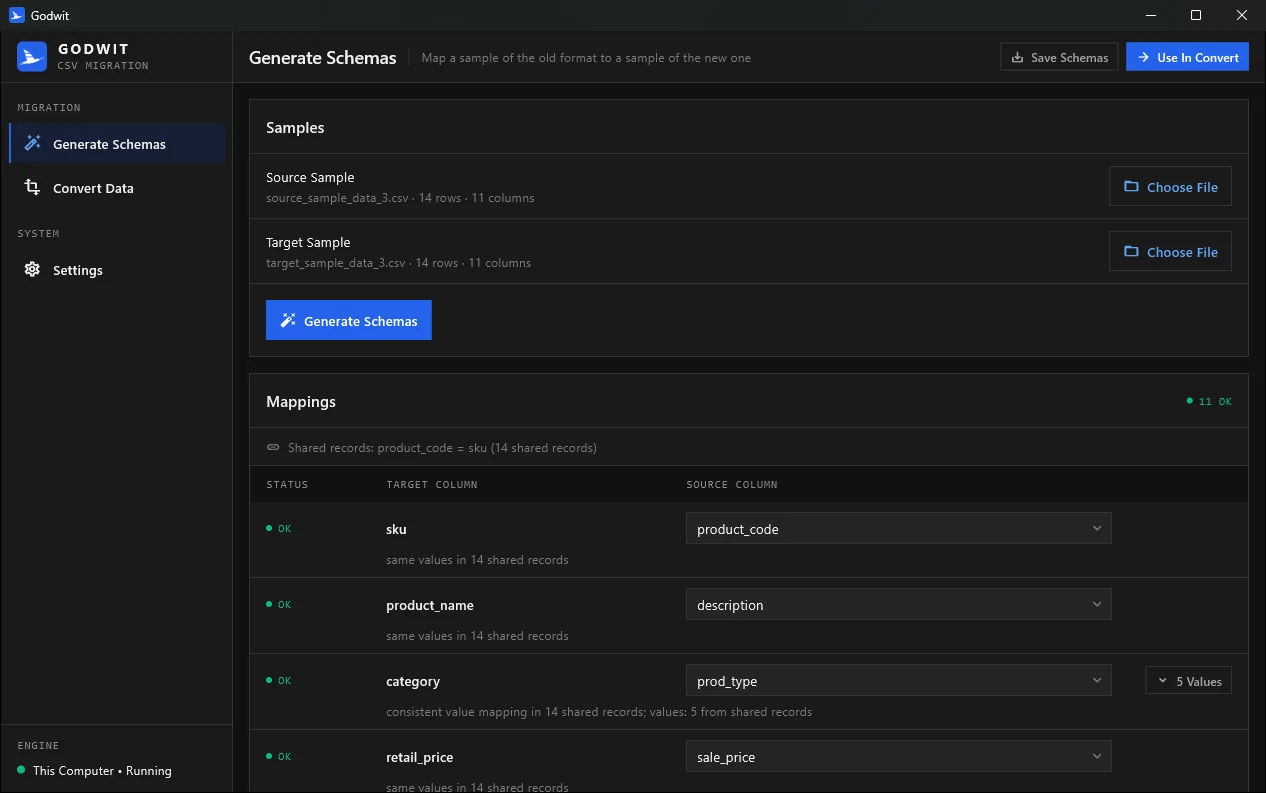
Task: Expand the 5 Values list for category
Action: (x=1188, y=681)
